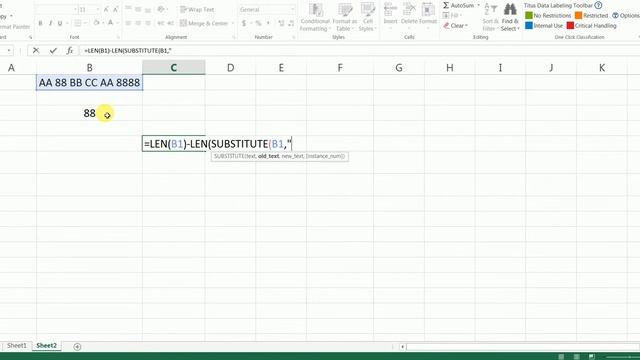Click the Increase Decimal icon
The width and height of the screenshot is (640, 360).
[281, 23]
